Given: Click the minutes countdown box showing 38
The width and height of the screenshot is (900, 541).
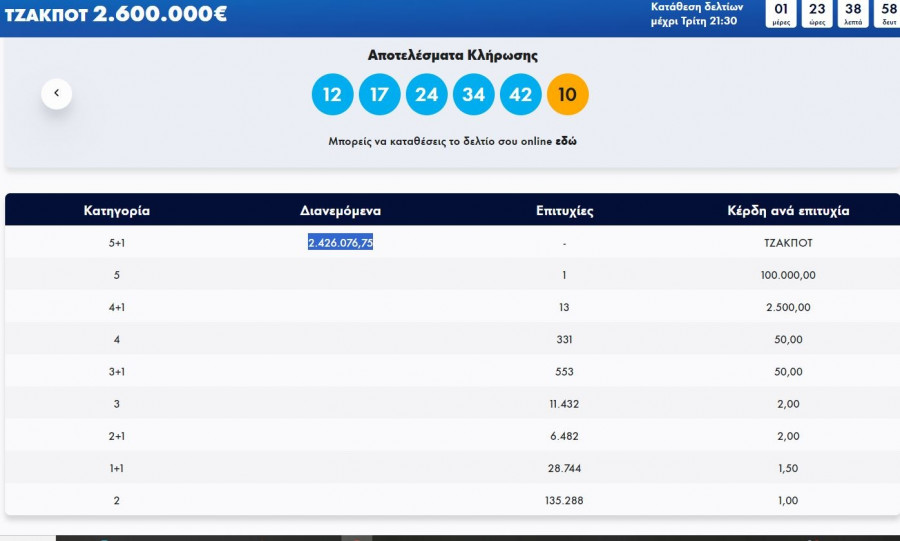Looking at the screenshot, I should (x=853, y=13).
